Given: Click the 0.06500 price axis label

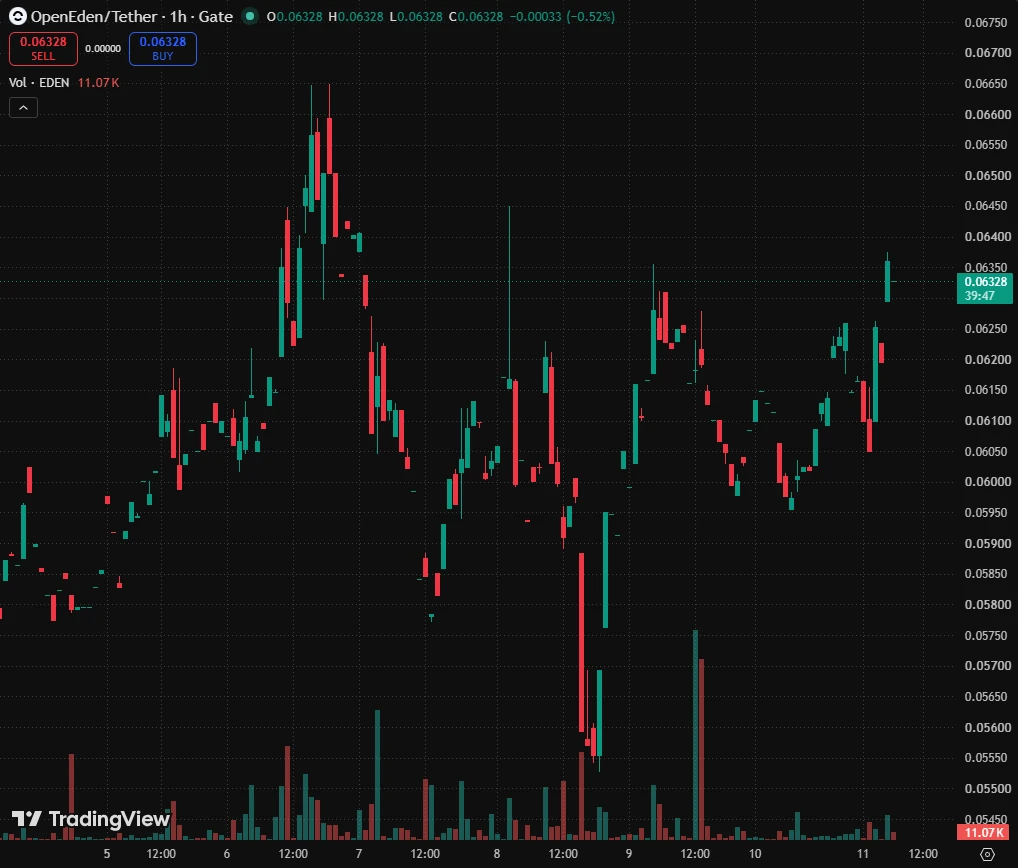Looking at the screenshot, I should point(987,176).
